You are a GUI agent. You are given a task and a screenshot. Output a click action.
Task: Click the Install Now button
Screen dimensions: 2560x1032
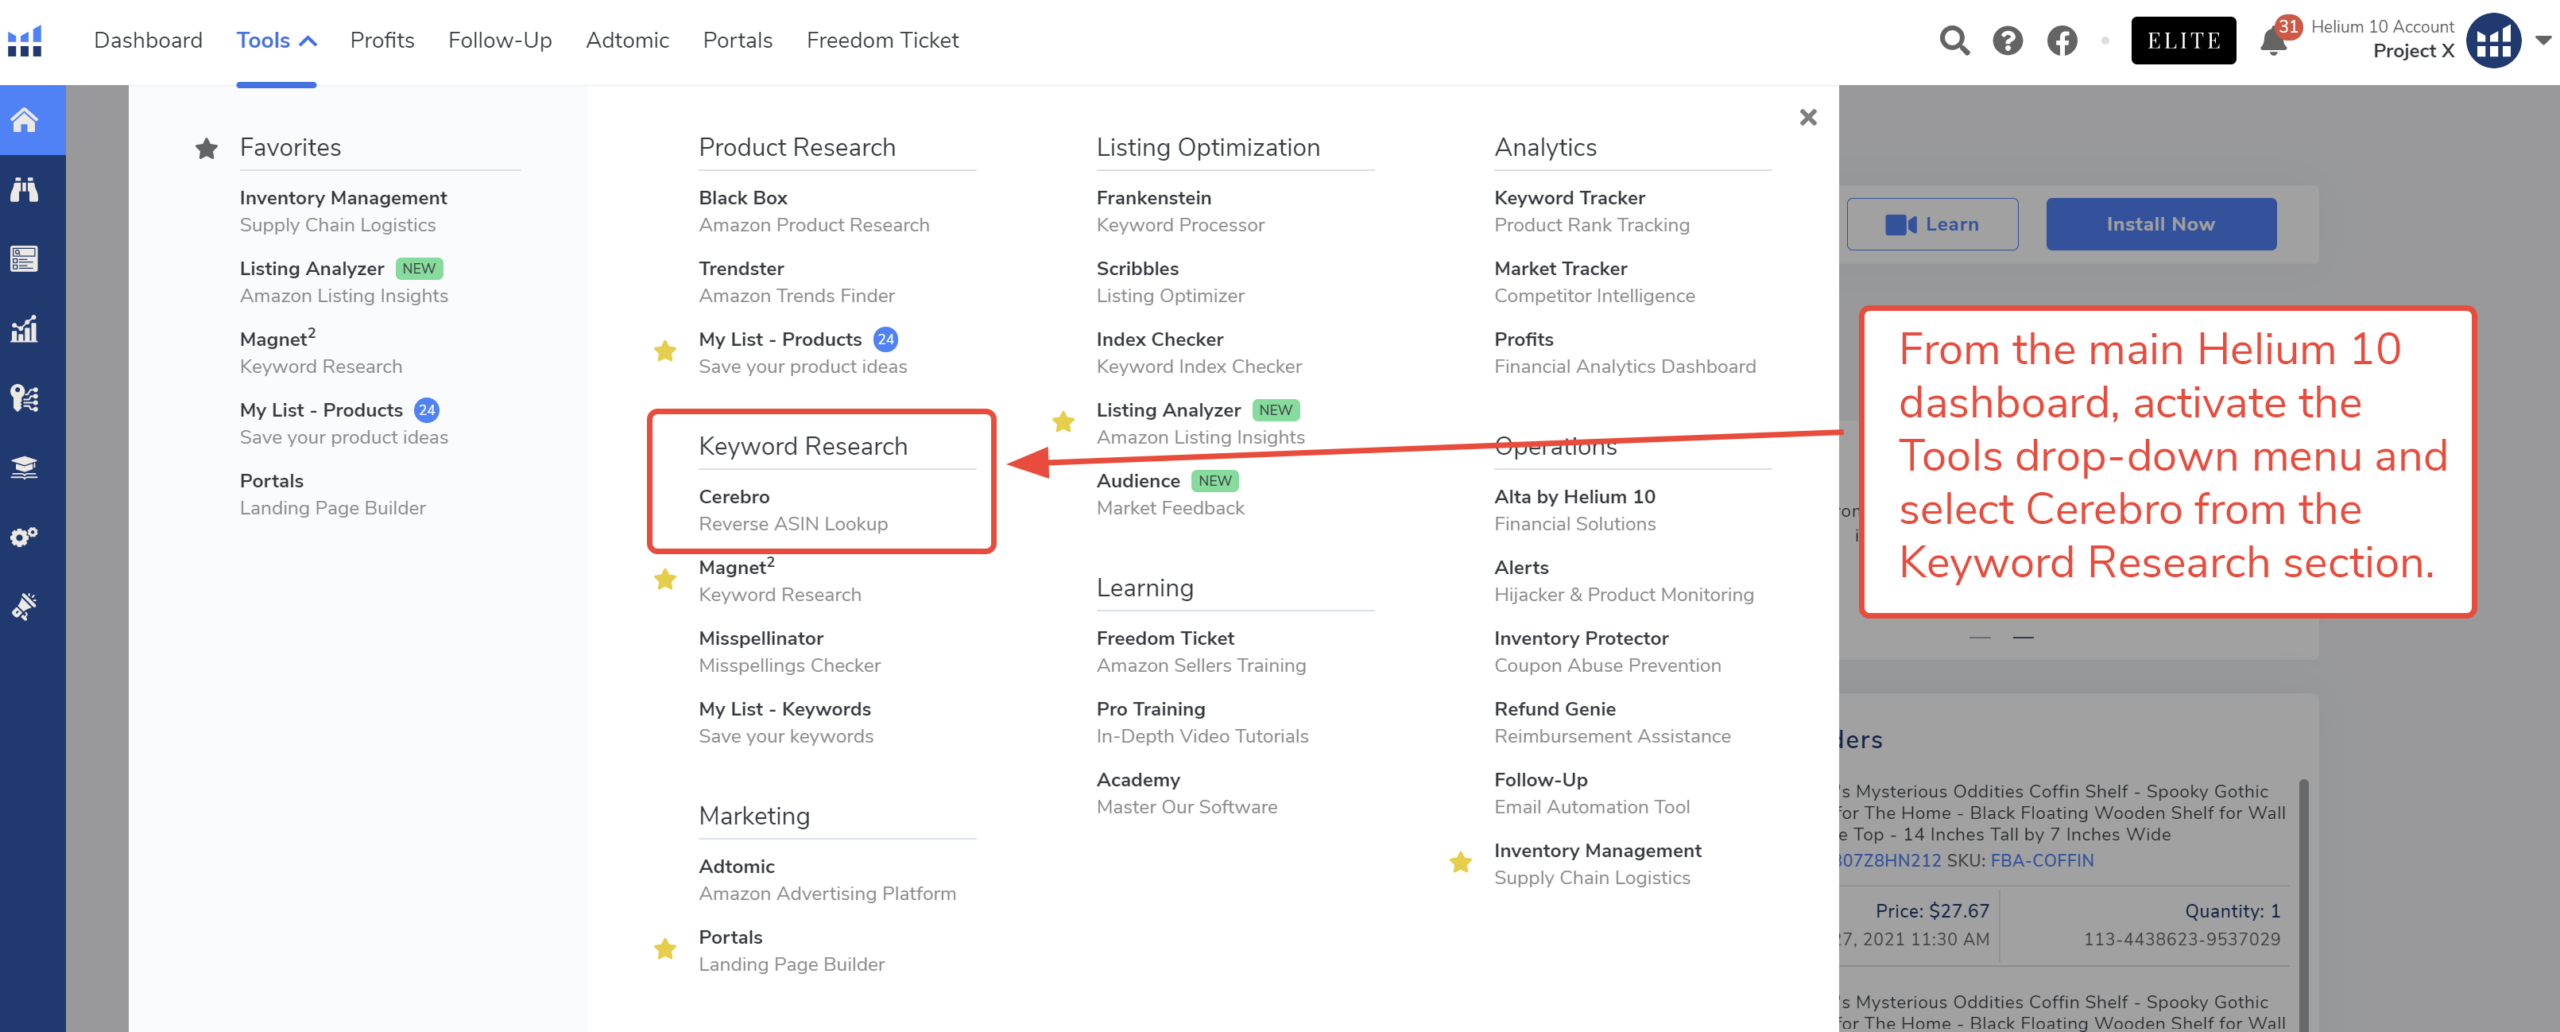2160,224
